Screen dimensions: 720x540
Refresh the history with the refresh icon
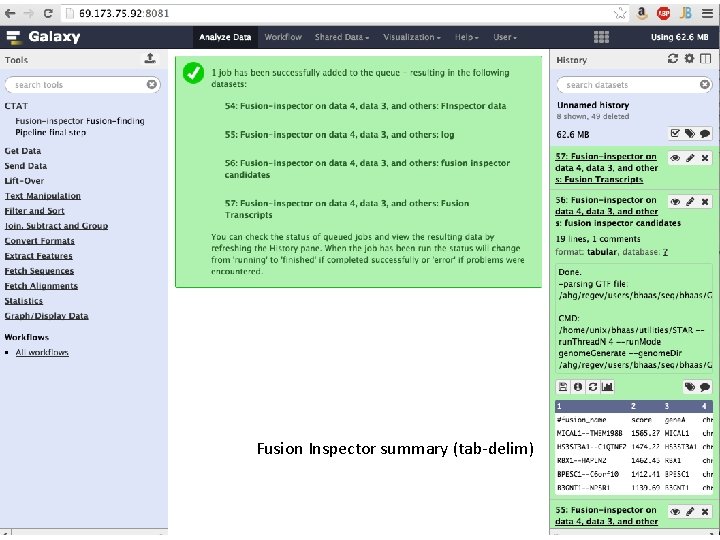click(672, 58)
